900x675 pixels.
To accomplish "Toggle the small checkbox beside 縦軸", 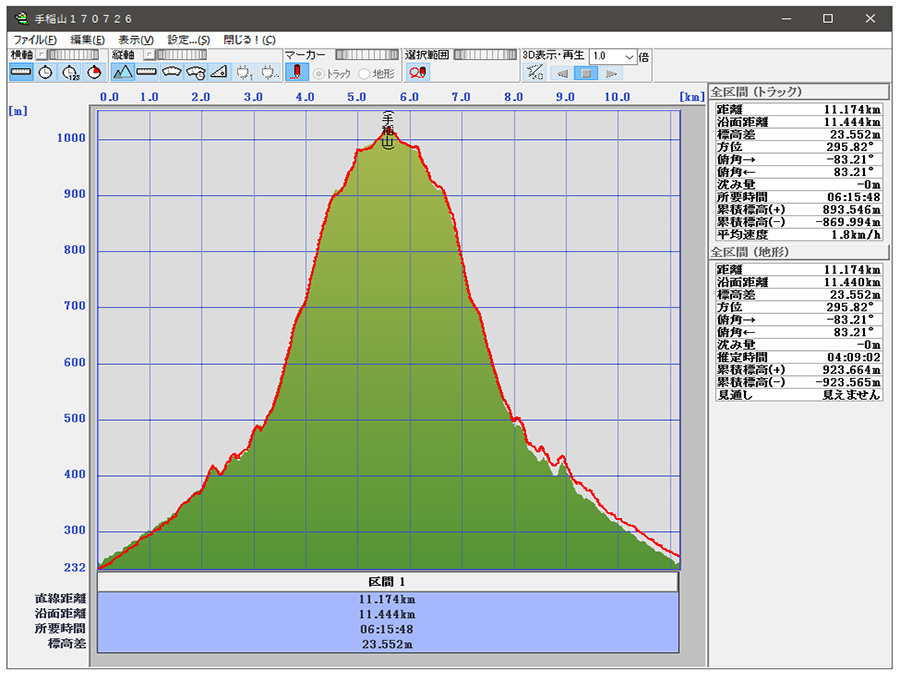I will [x=147, y=55].
